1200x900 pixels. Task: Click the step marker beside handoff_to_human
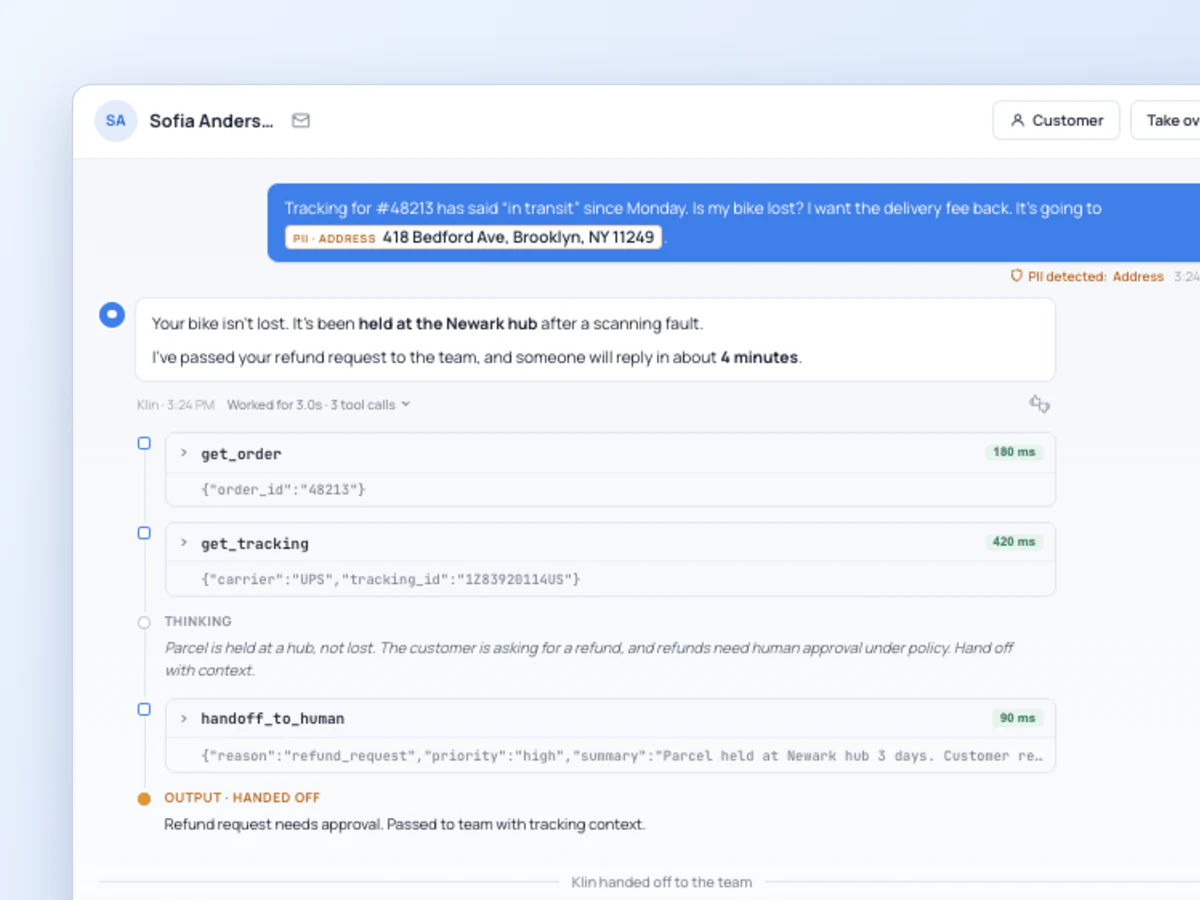(x=144, y=709)
